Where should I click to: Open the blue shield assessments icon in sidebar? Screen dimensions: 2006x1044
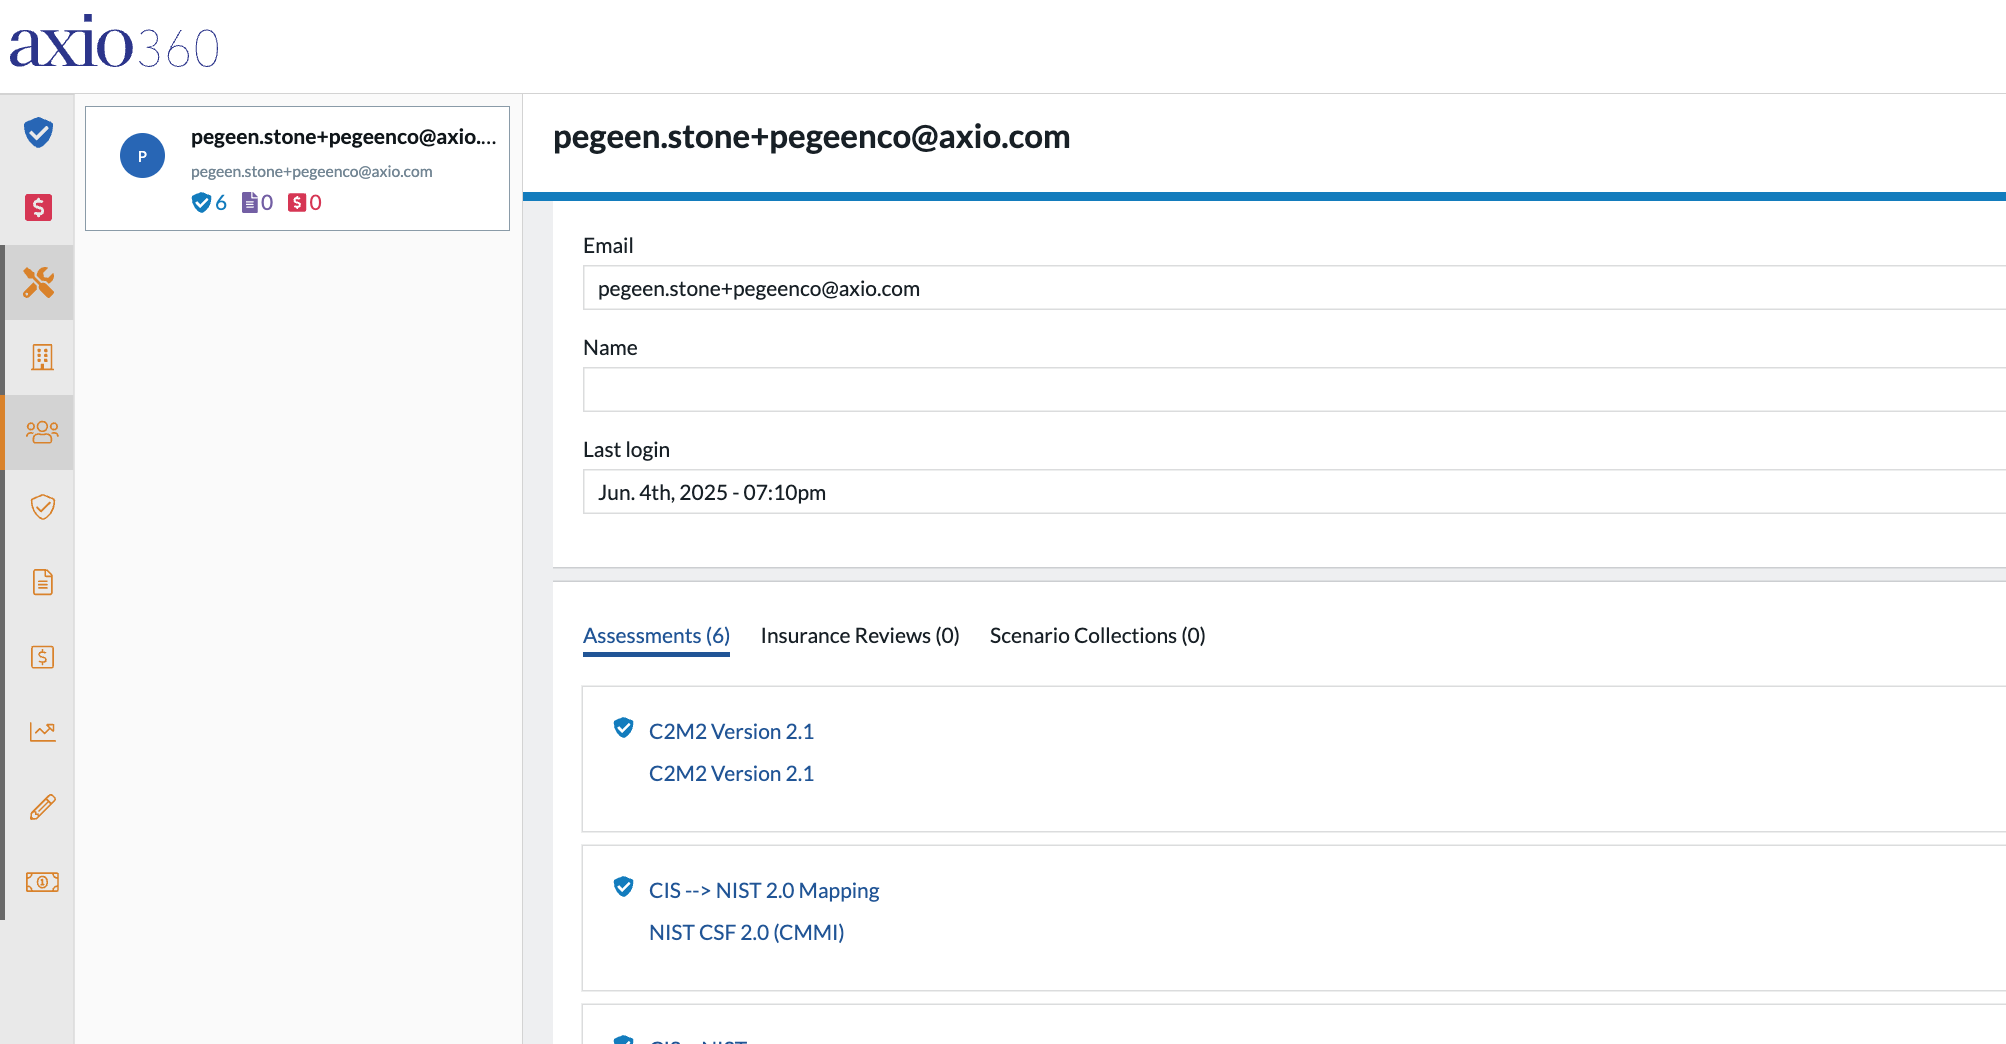[38, 132]
